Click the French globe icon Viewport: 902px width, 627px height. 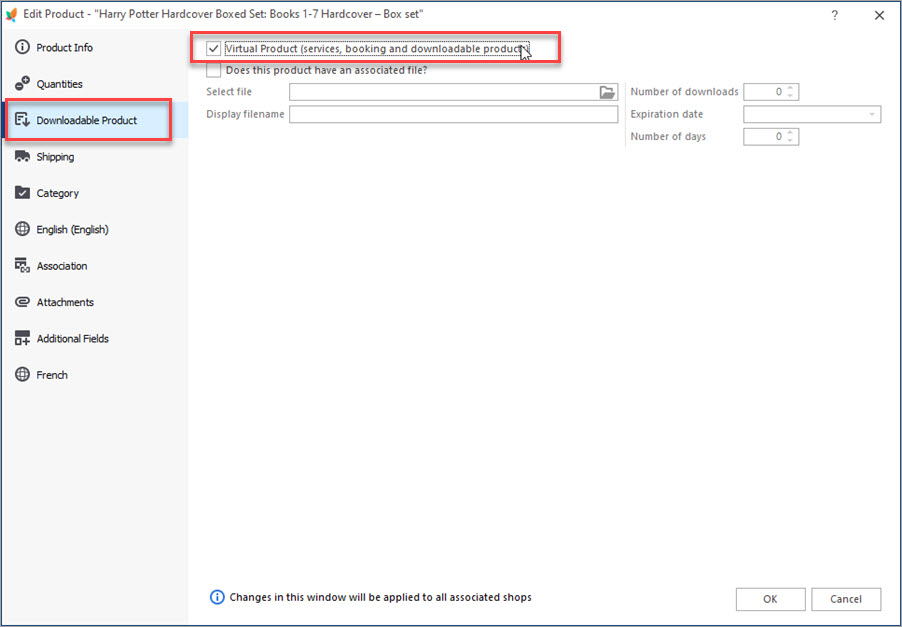point(22,374)
